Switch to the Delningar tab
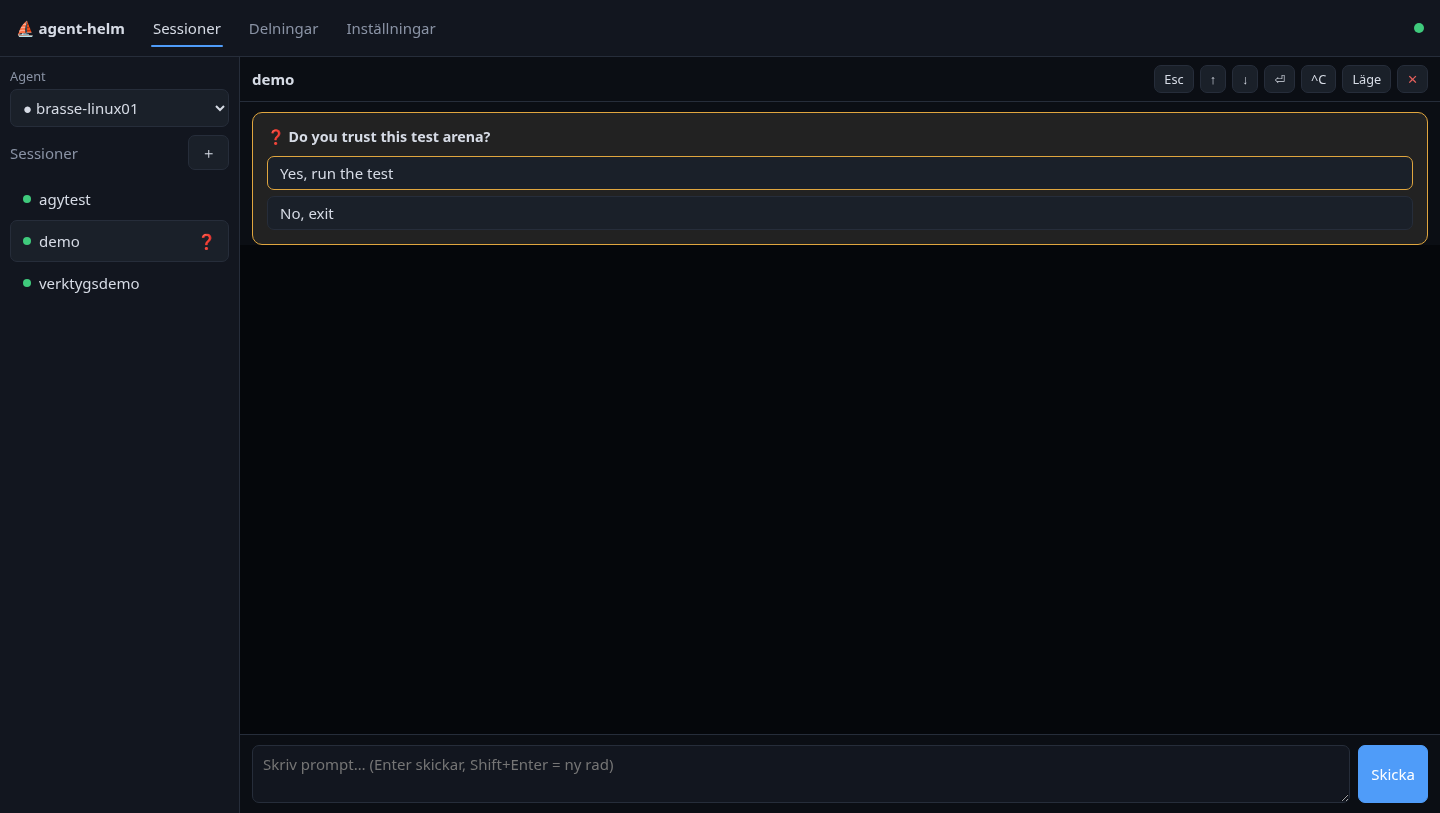 click(x=283, y=29)
